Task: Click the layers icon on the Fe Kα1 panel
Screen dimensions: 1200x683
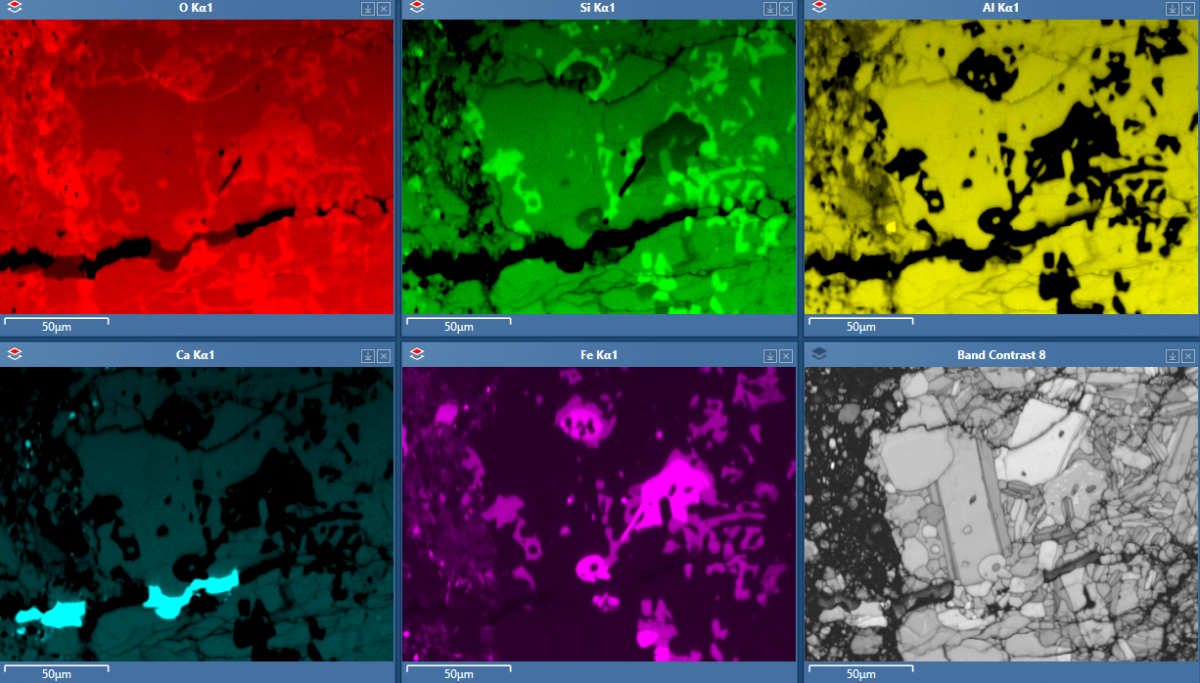Action: tap(417, 354)
